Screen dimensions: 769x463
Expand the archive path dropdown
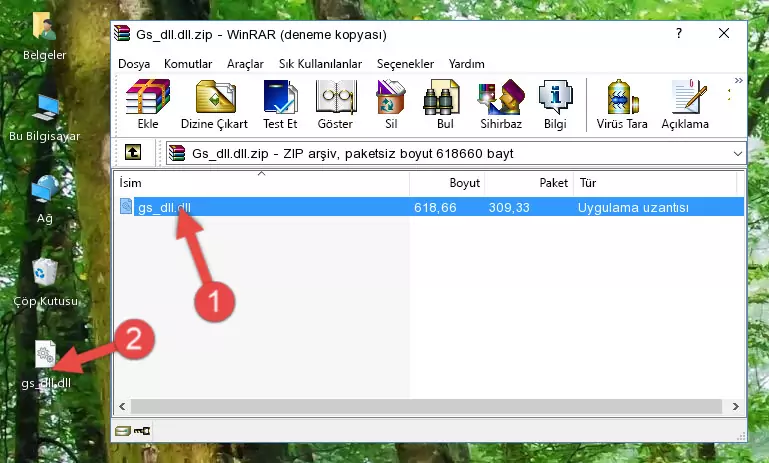pos(738,154)
